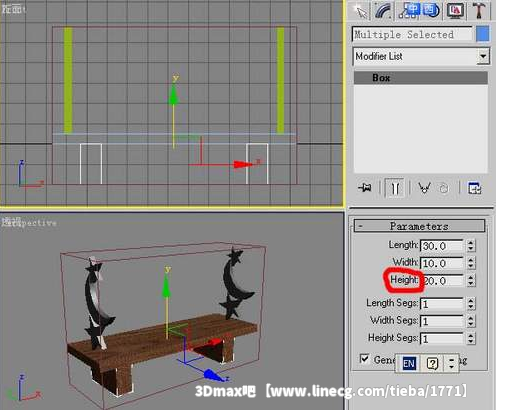Image resolution: width=507 pixels, height=410 pixels.
Task: Click the Length value field
Action: pyautogui.click(x=441, y=246)
